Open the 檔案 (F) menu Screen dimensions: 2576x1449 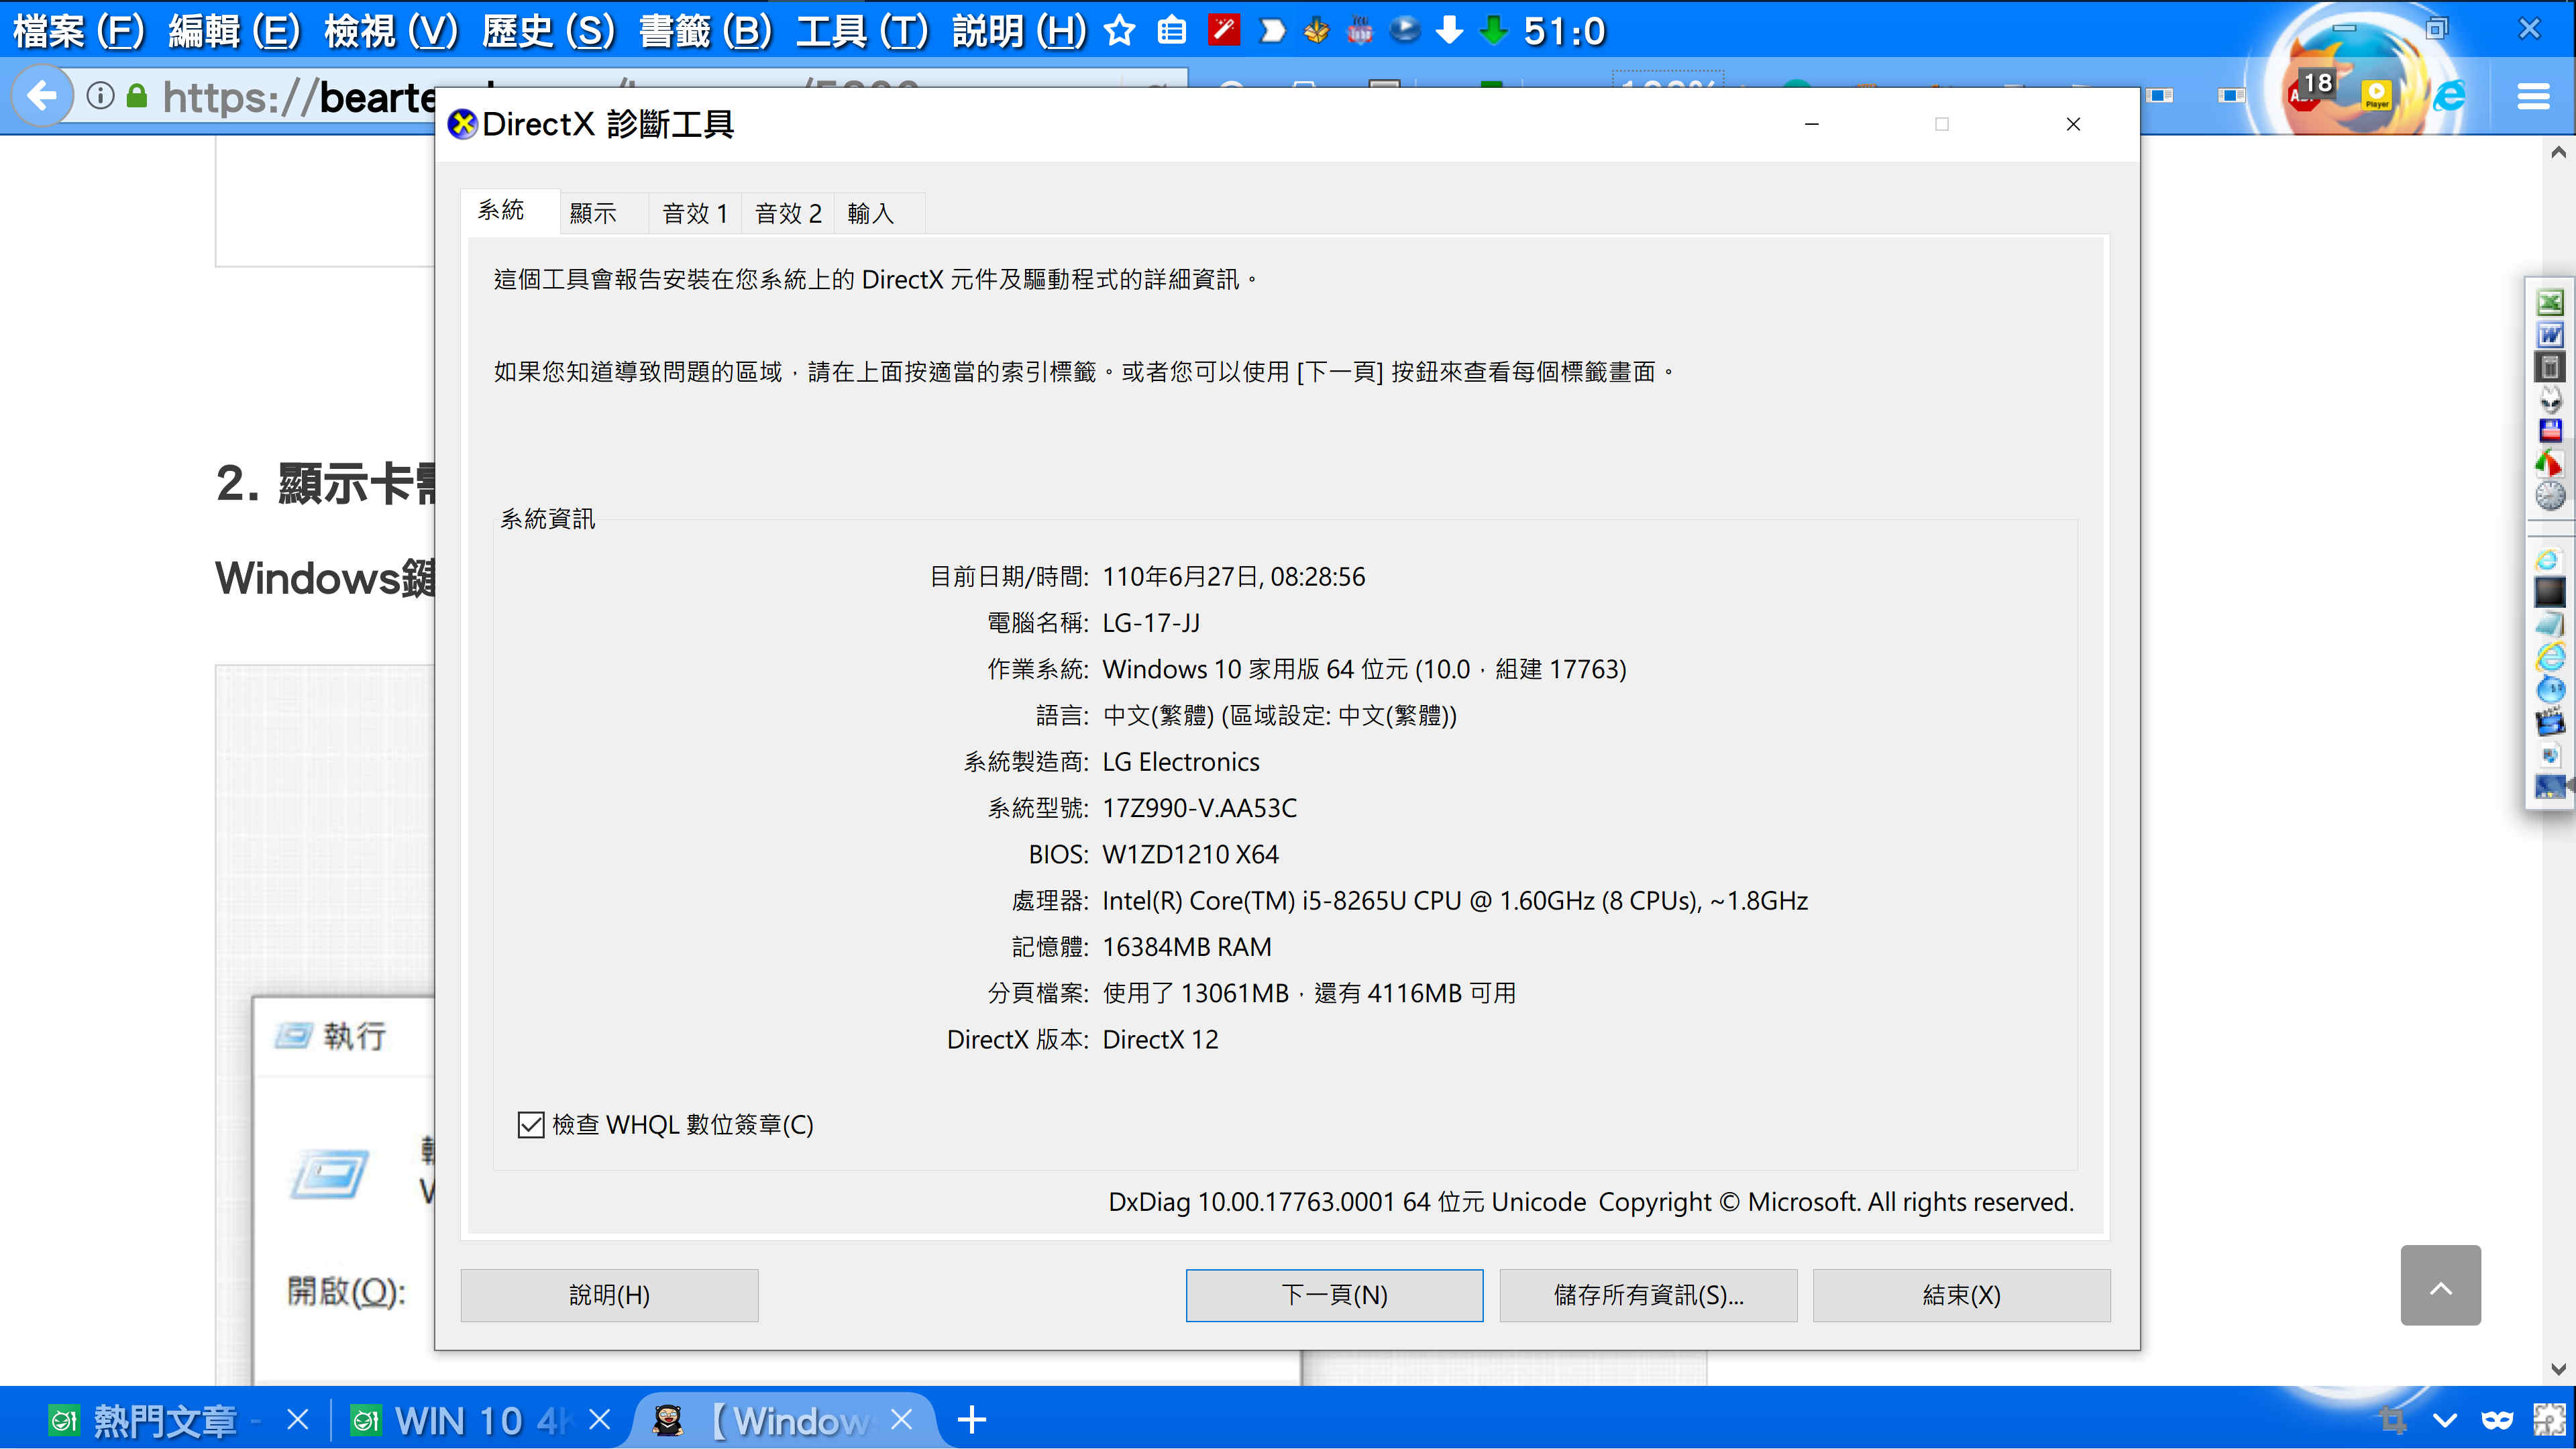79,31
